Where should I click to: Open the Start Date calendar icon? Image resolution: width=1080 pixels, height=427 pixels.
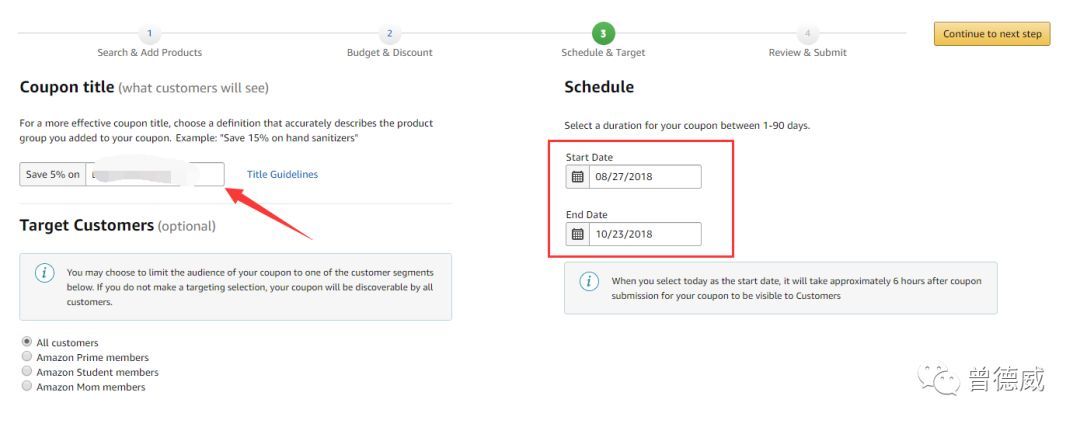577,176
